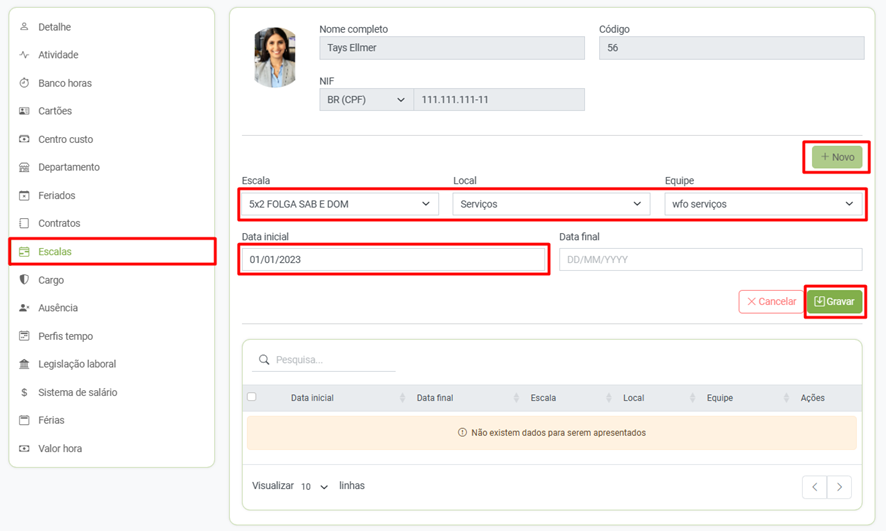Click the Atividade pulse icon
Screen dimensions: 886x531
pos(24,55)
